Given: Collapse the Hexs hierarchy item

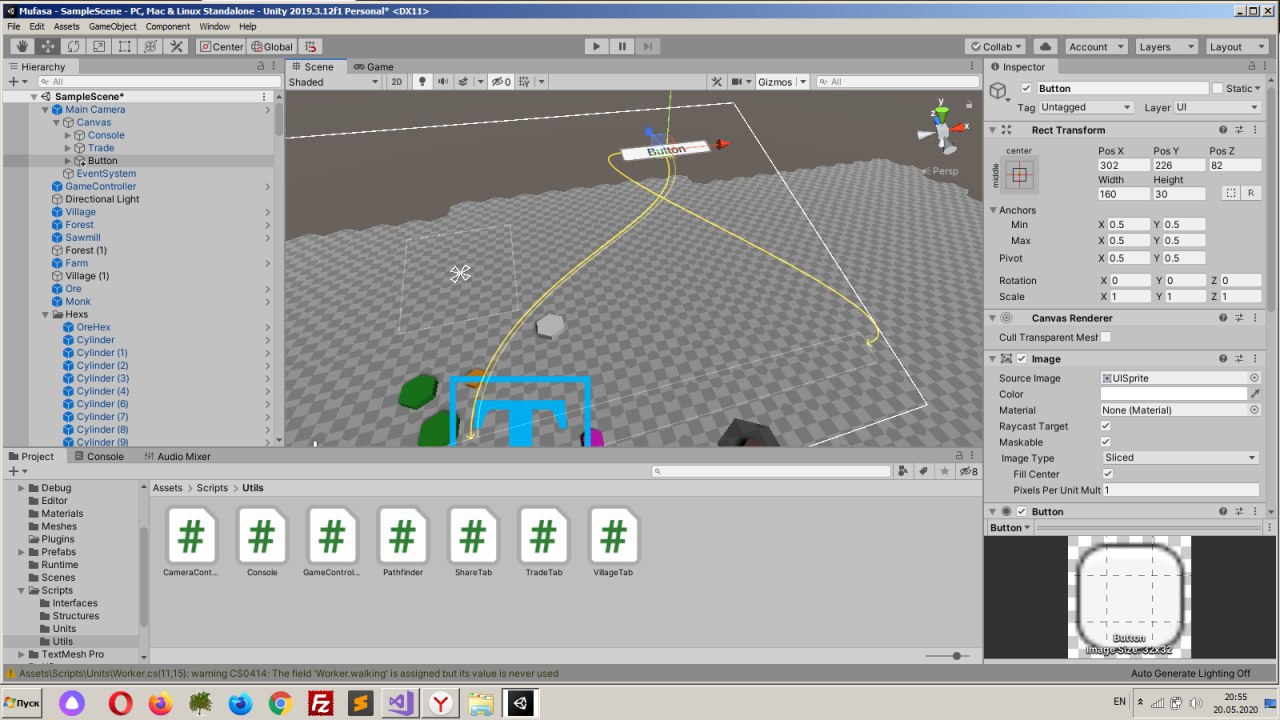Looking at the screenshot, I should (46, 314).
